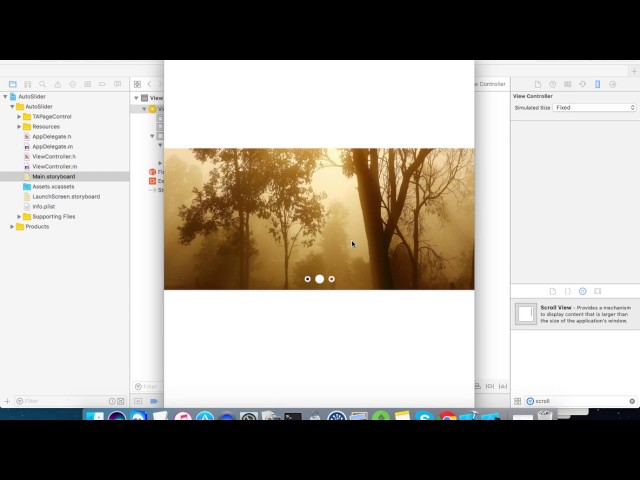This screenshot has width=640, height=480.
Task: Click the right page control dot
Action: click(331, 279)
